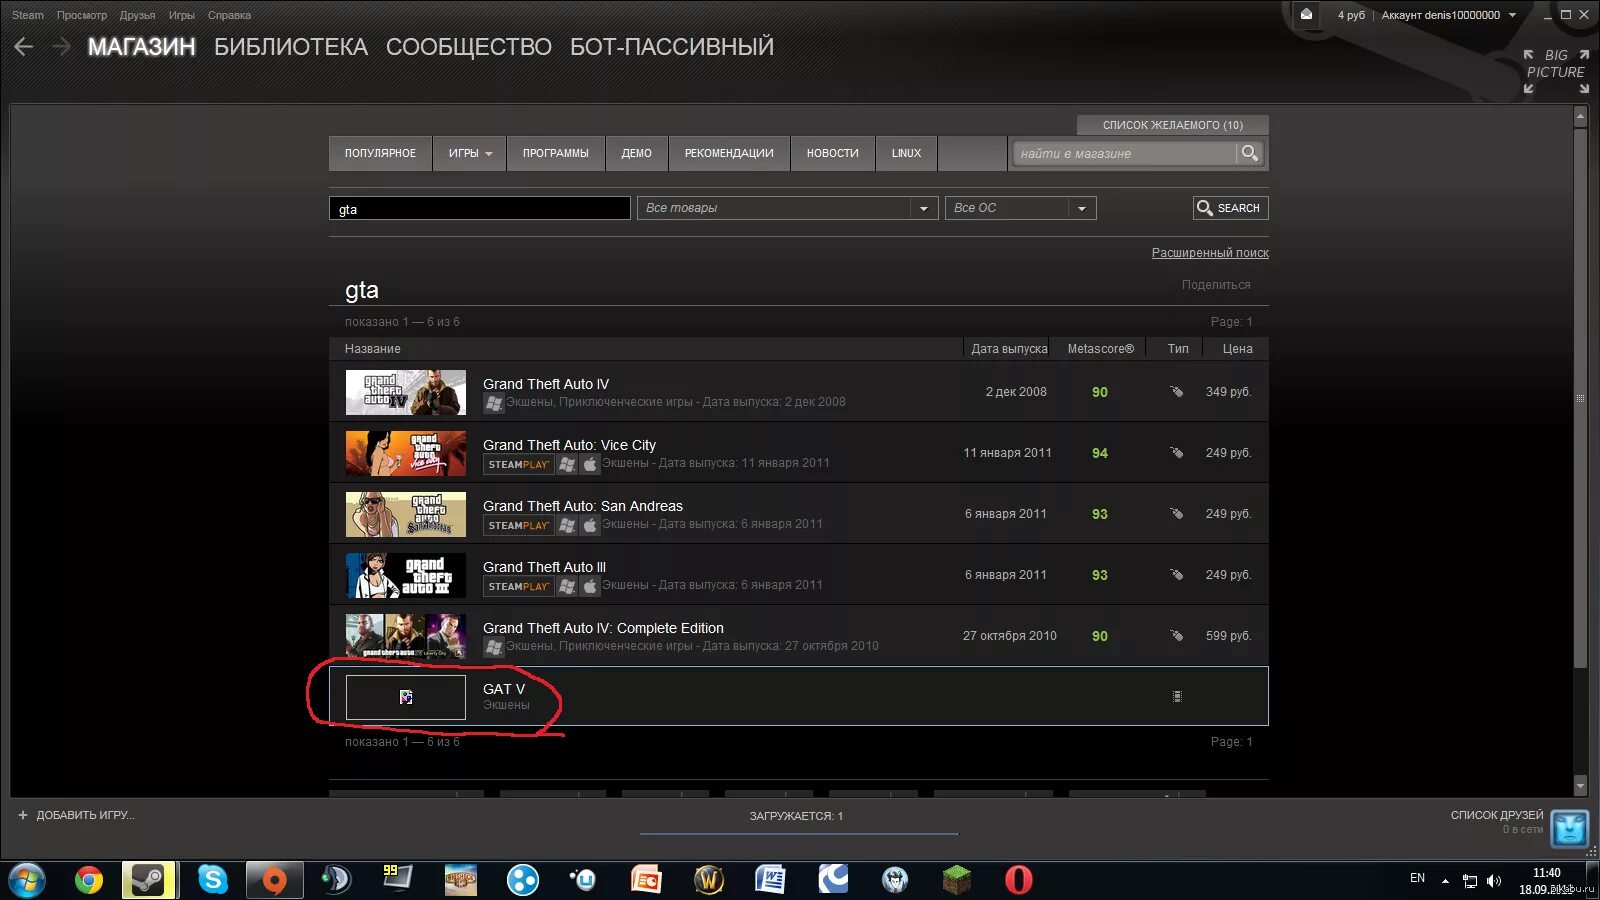Click the Windows icon in San Andreas row
This screenshot has width=1600, height=900.
[x=567, y=525]
